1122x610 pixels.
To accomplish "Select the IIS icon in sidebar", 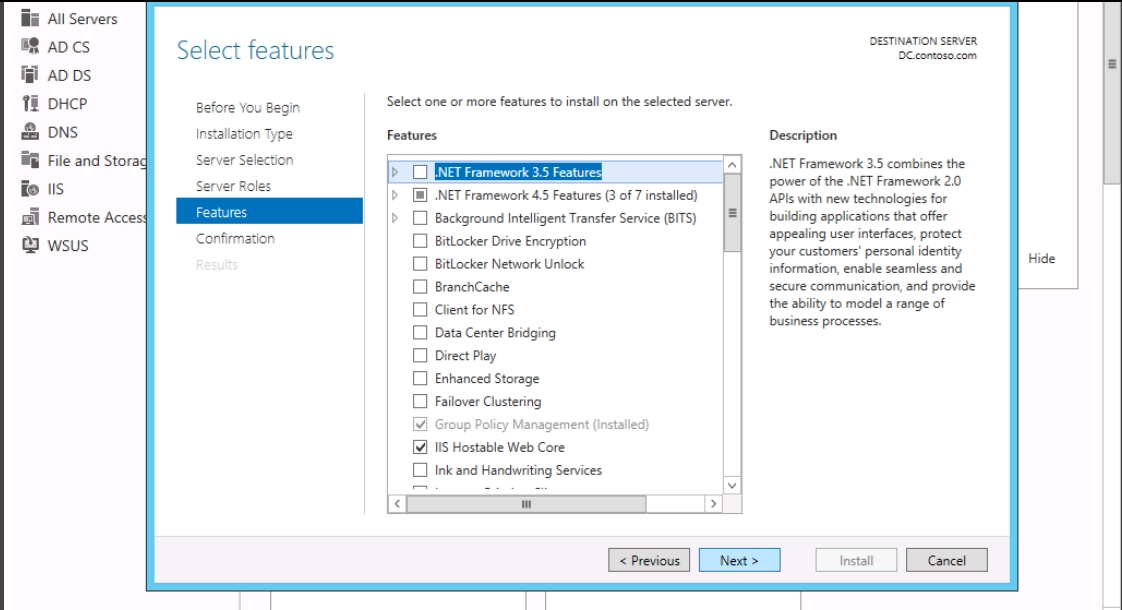I will tap(30, 188).
